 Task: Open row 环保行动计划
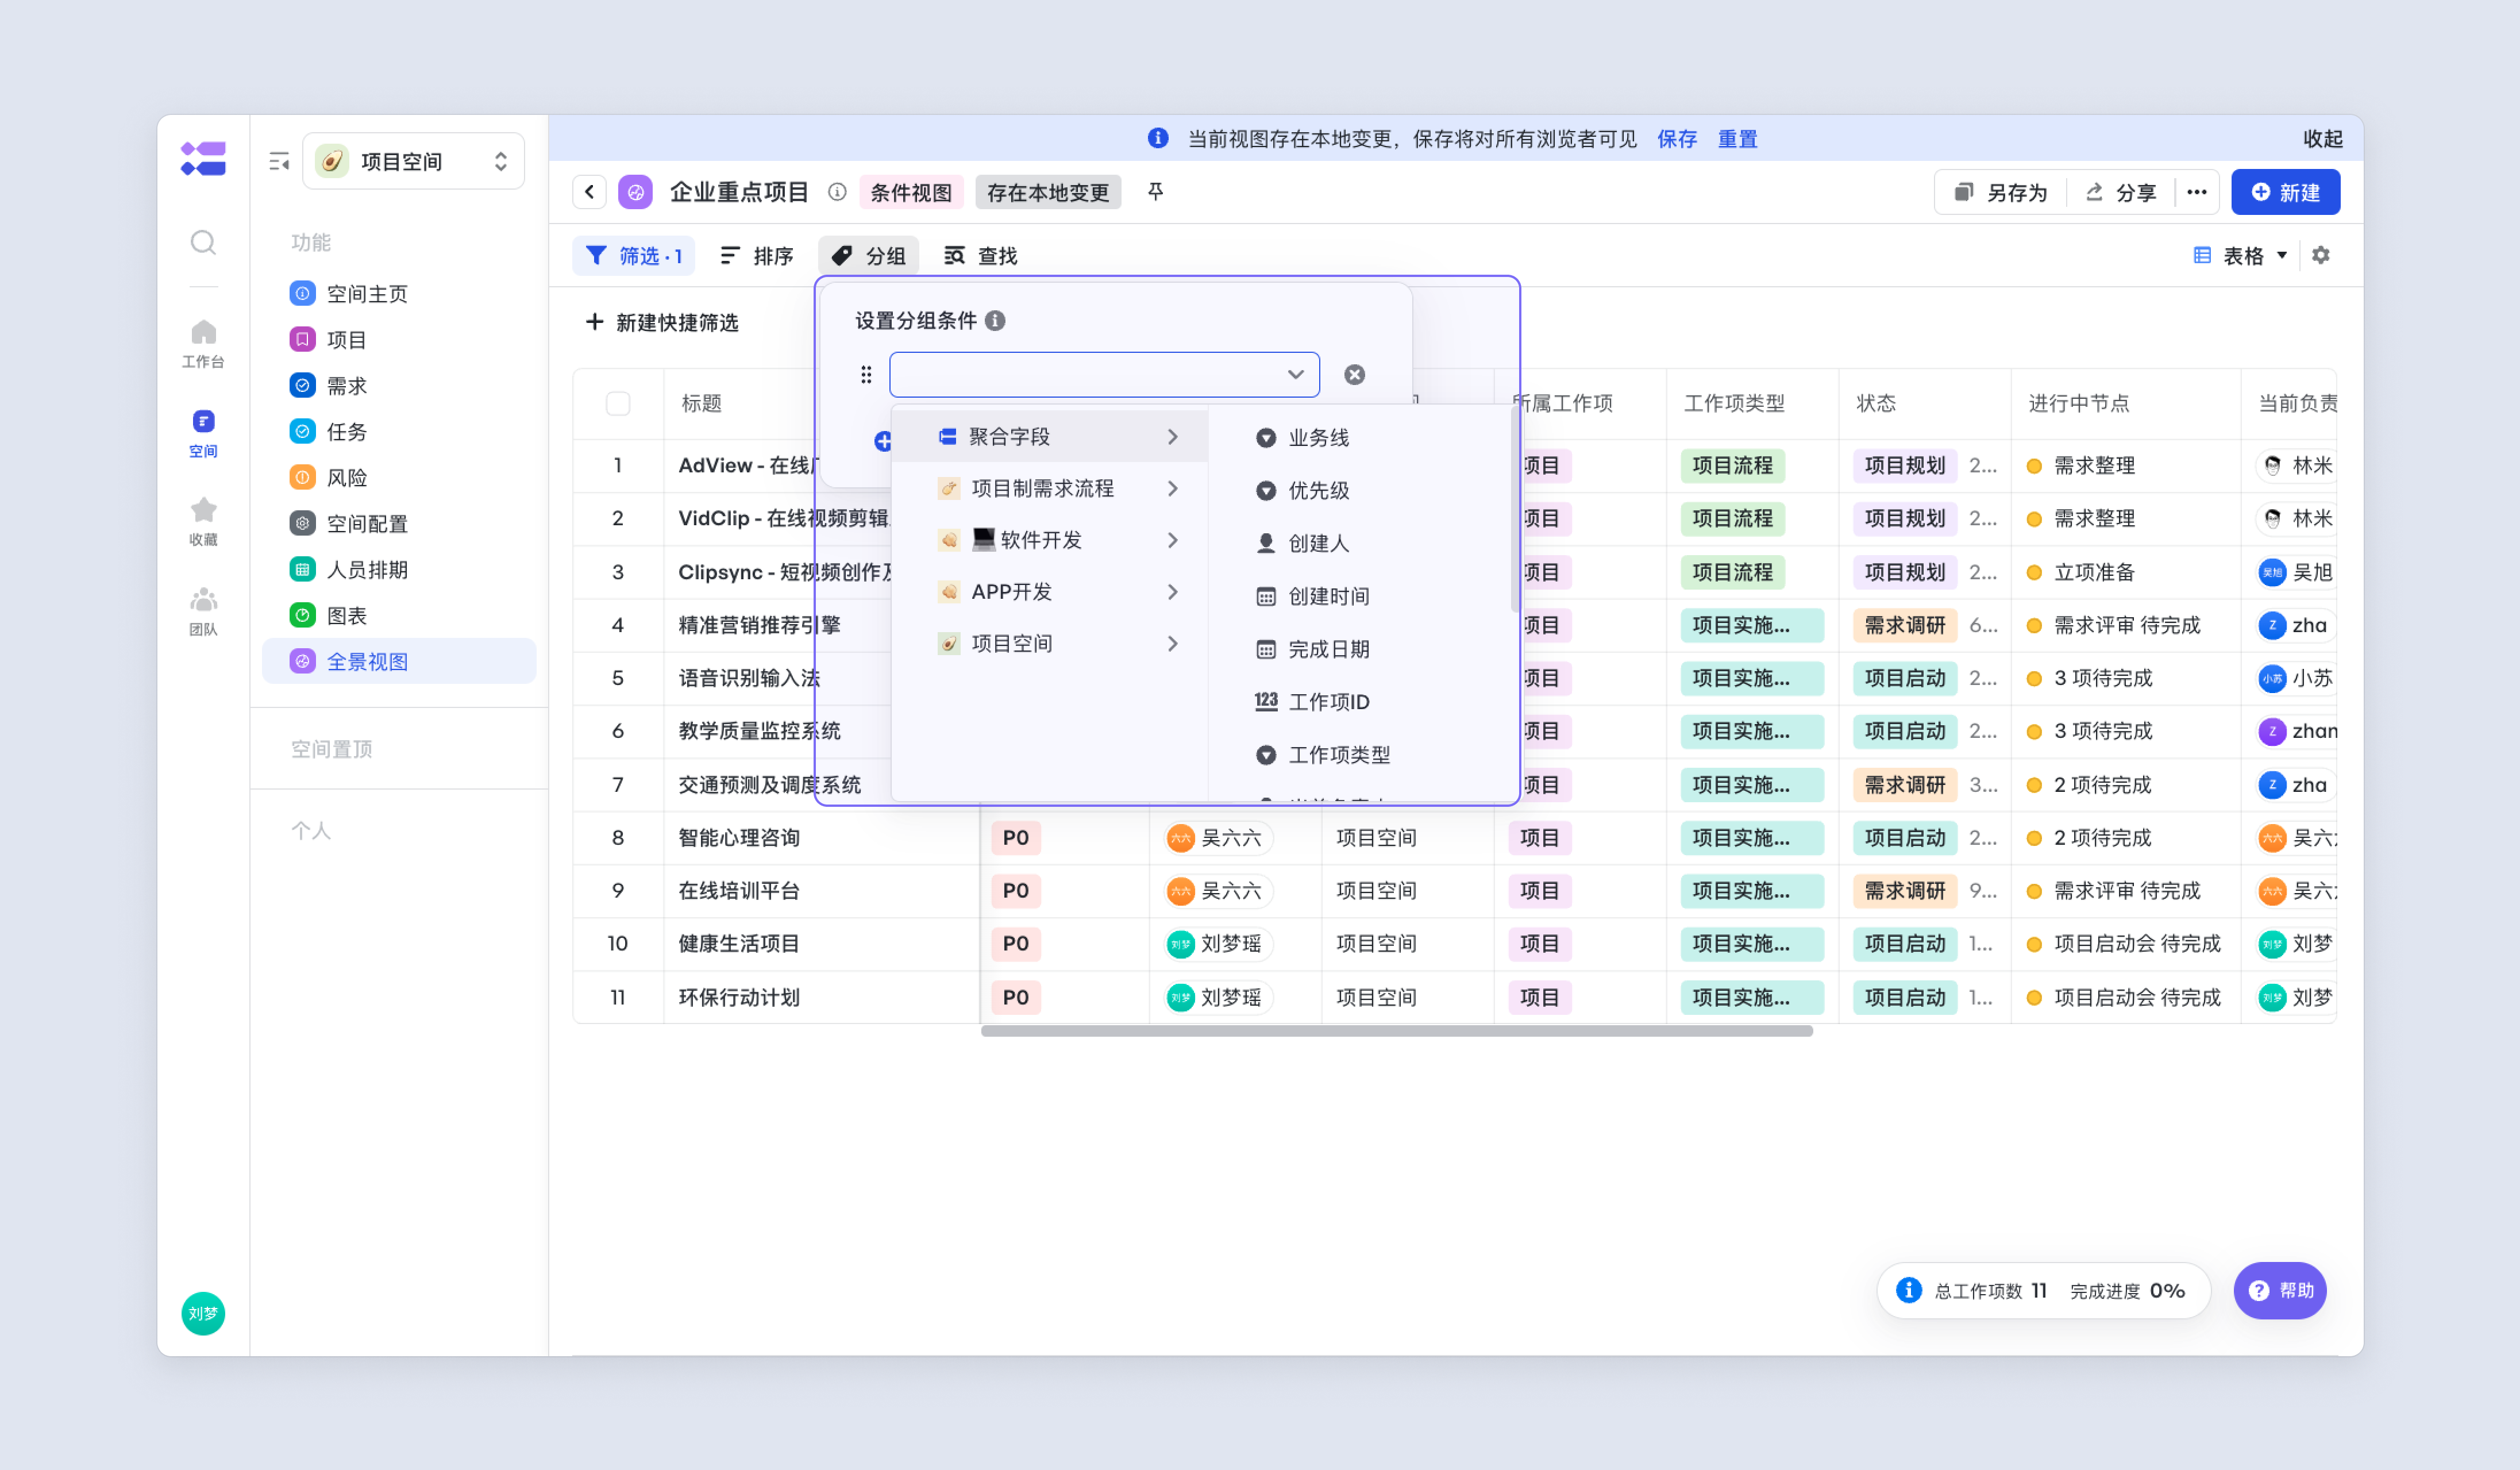739,997
